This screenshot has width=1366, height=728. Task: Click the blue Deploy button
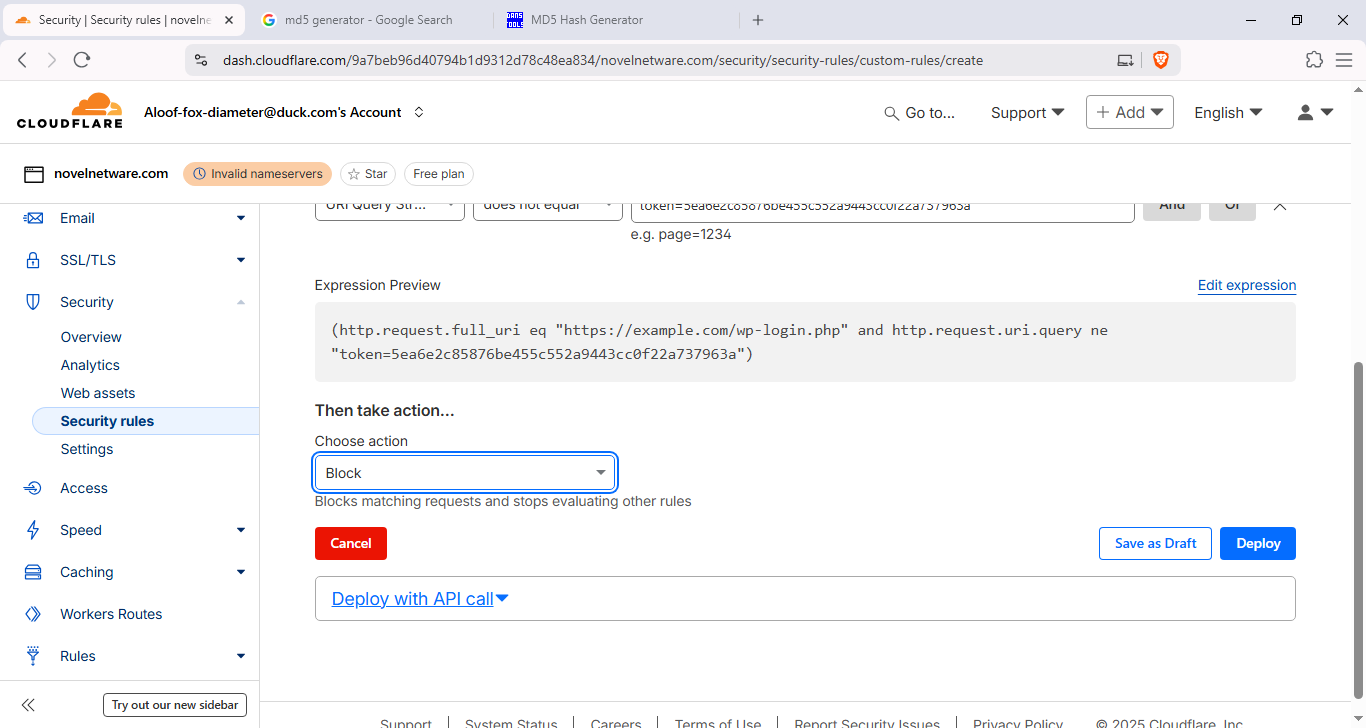[x=1257, y=544]
